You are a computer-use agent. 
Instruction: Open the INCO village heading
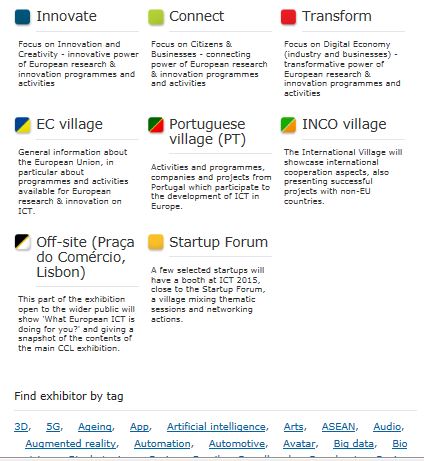344,124
